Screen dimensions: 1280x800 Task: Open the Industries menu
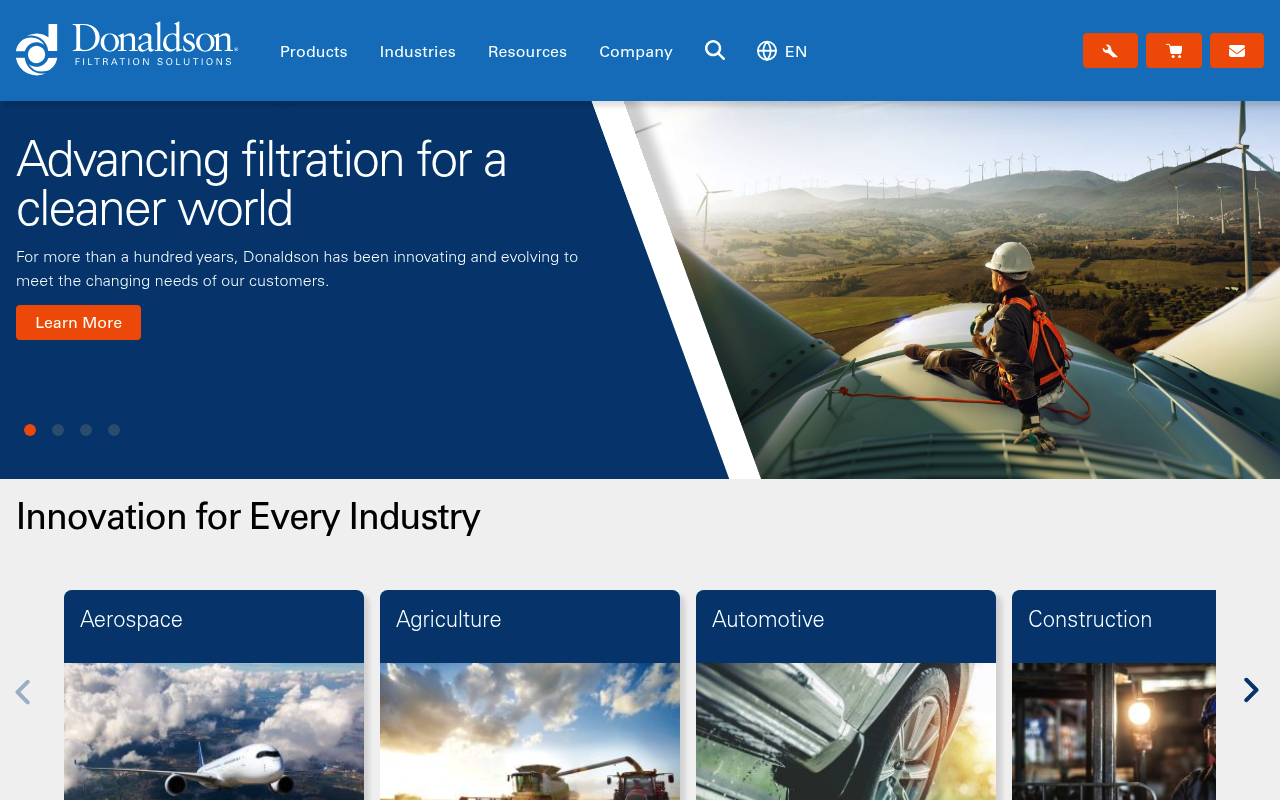(418, 51)
